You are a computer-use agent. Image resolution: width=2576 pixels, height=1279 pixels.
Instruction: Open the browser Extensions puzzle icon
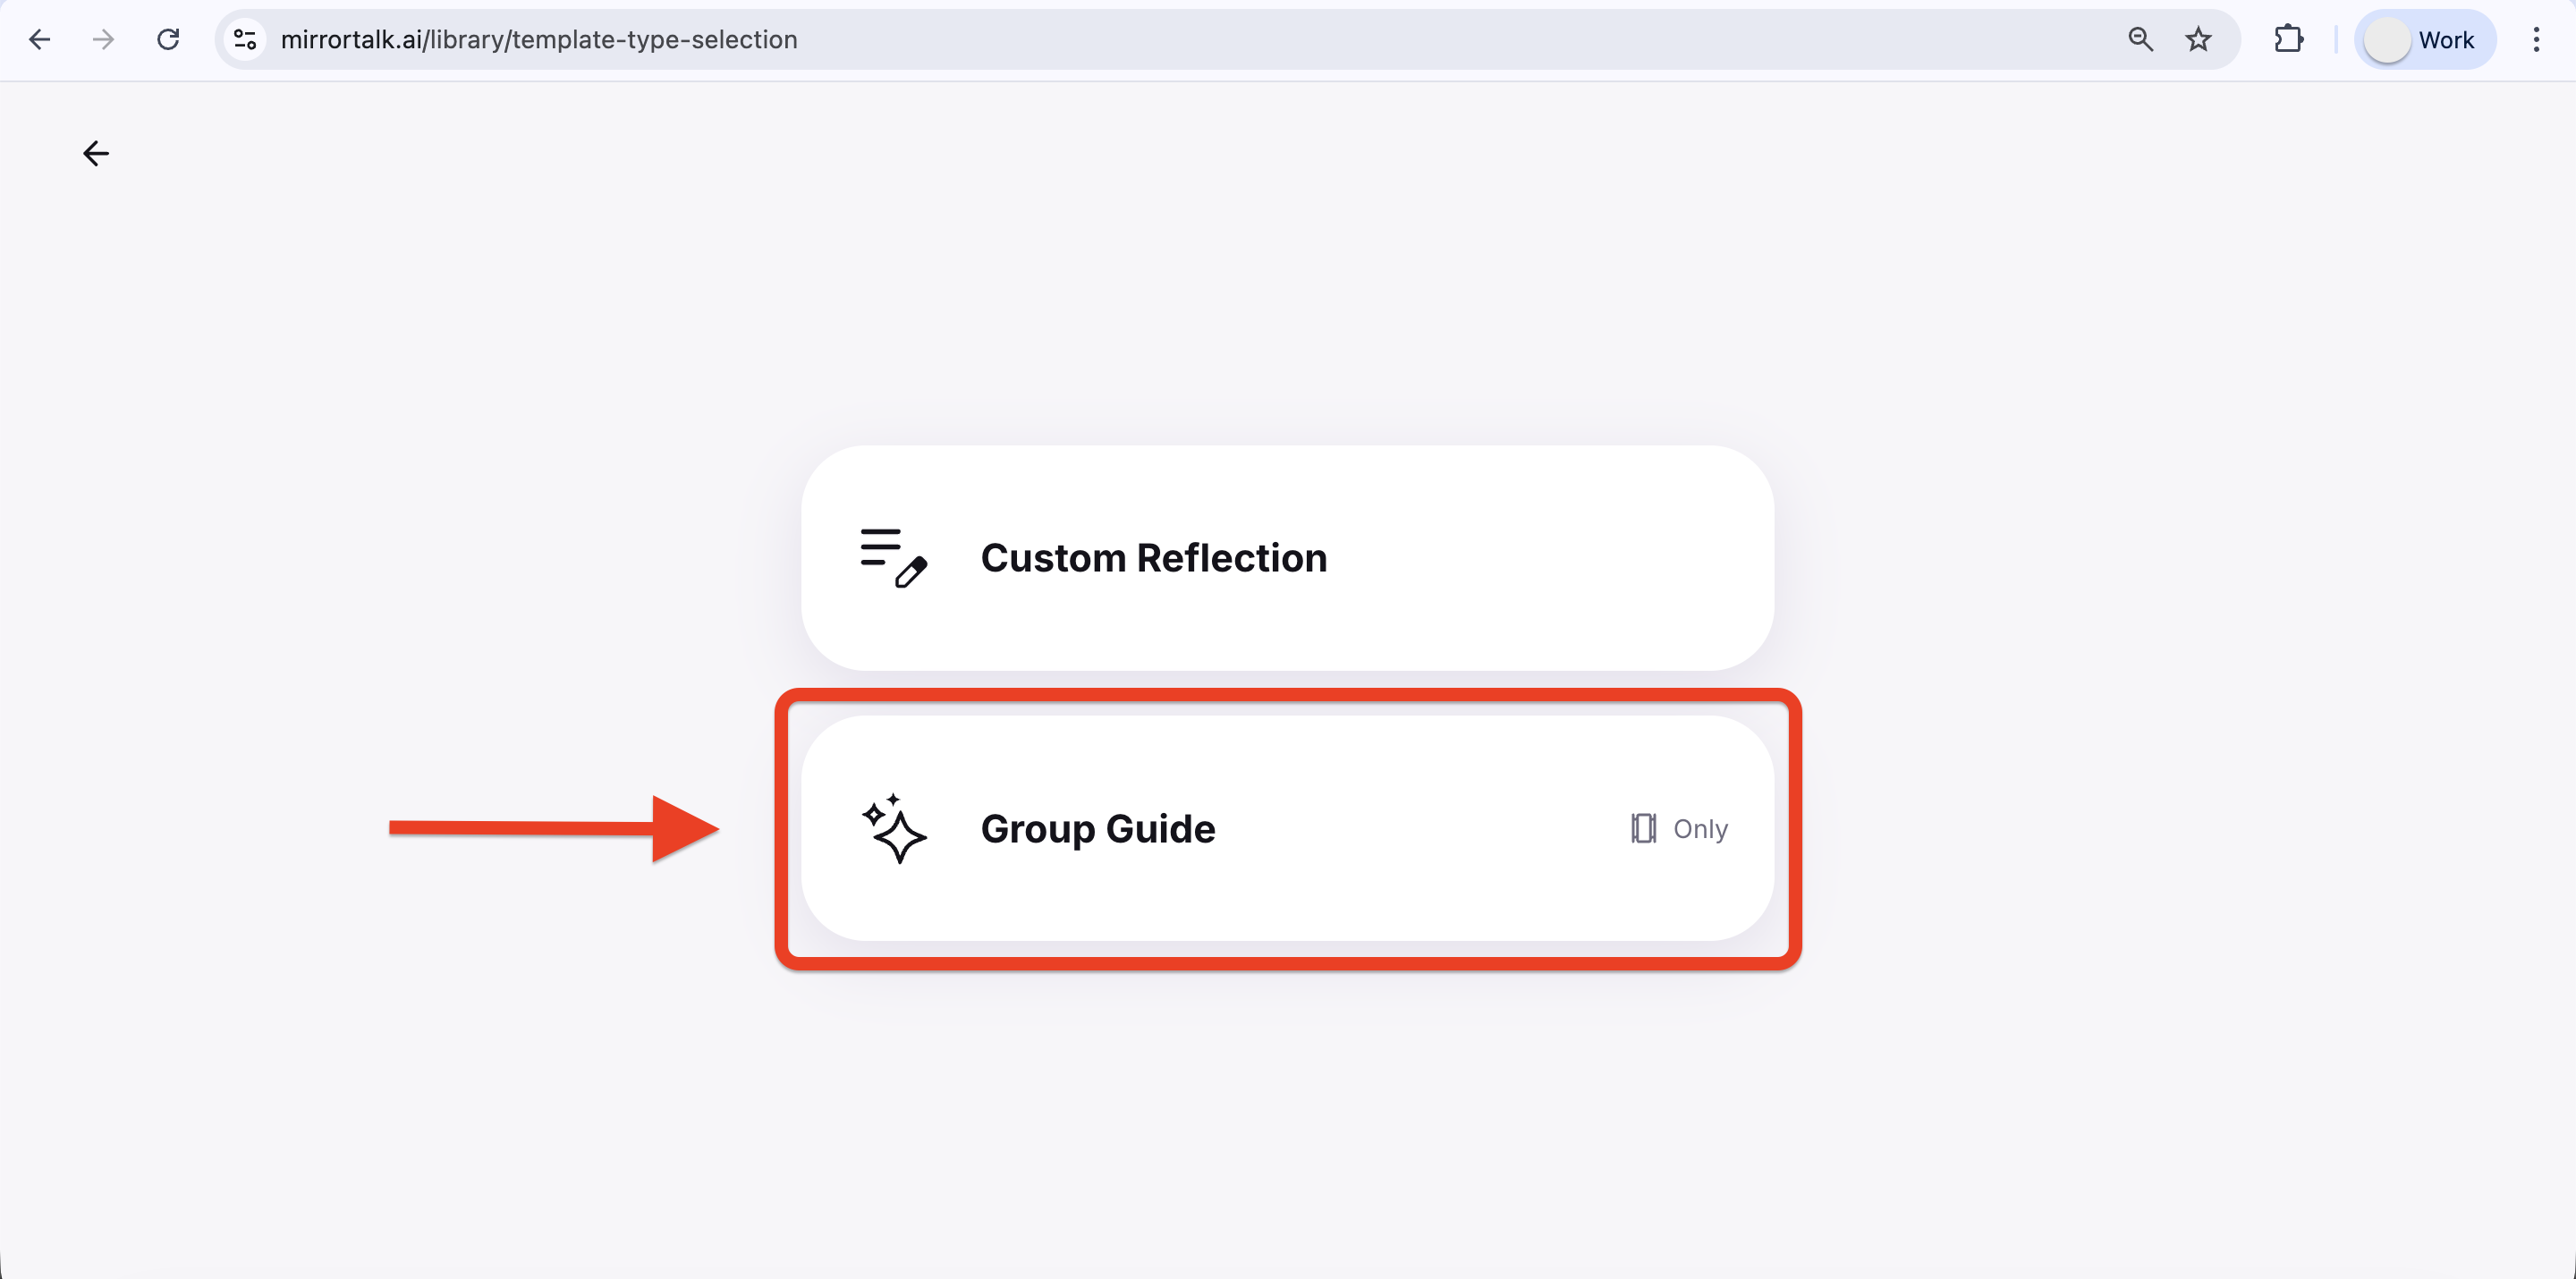coord(2288,40)
